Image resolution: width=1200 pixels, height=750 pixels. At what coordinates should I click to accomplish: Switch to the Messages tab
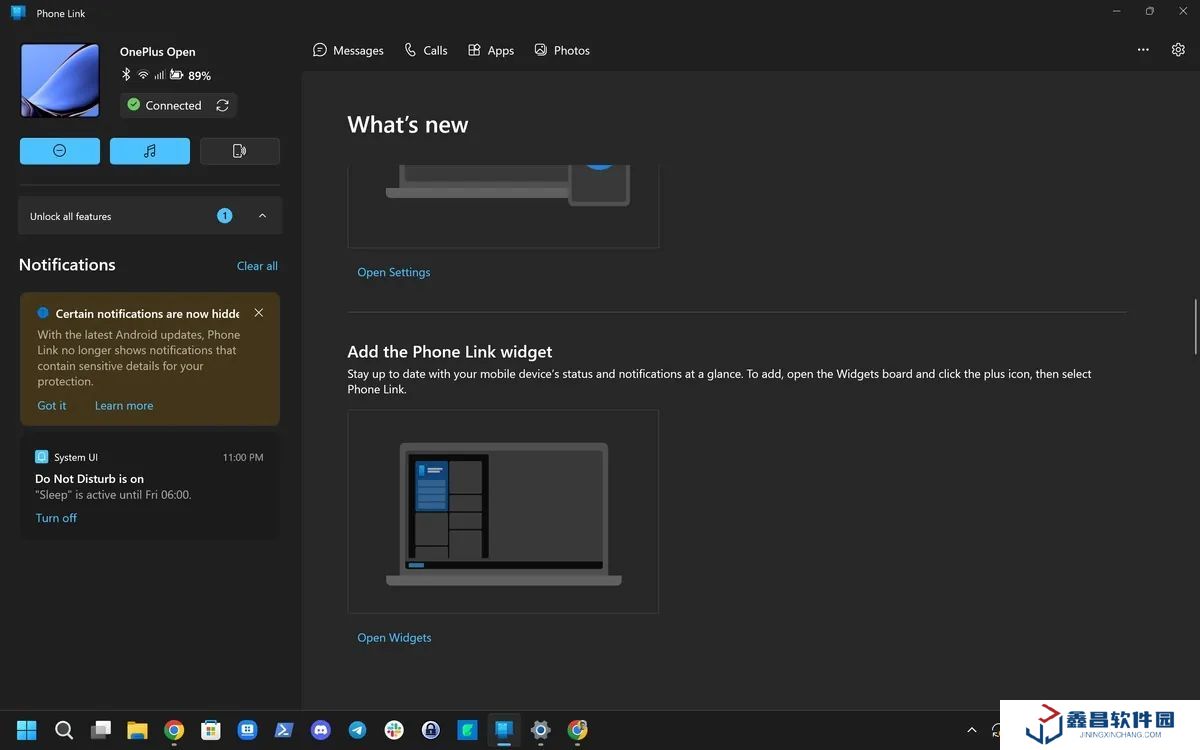(x=348, y=50)
